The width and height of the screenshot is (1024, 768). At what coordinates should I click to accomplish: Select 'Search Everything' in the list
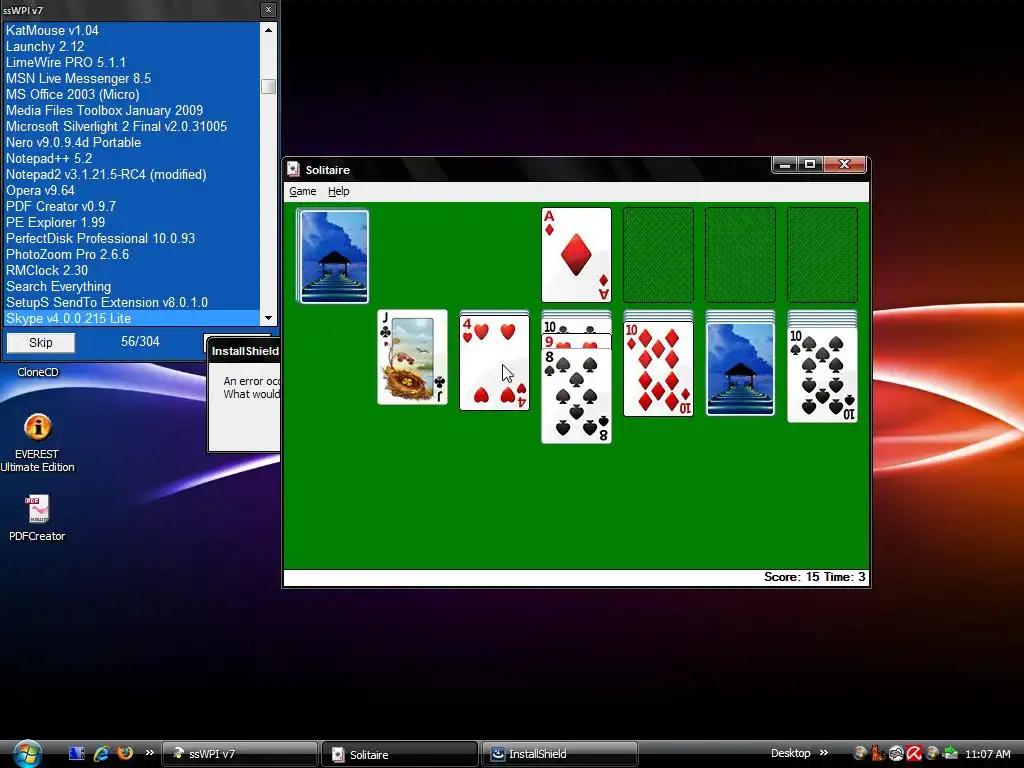point(132,286)
